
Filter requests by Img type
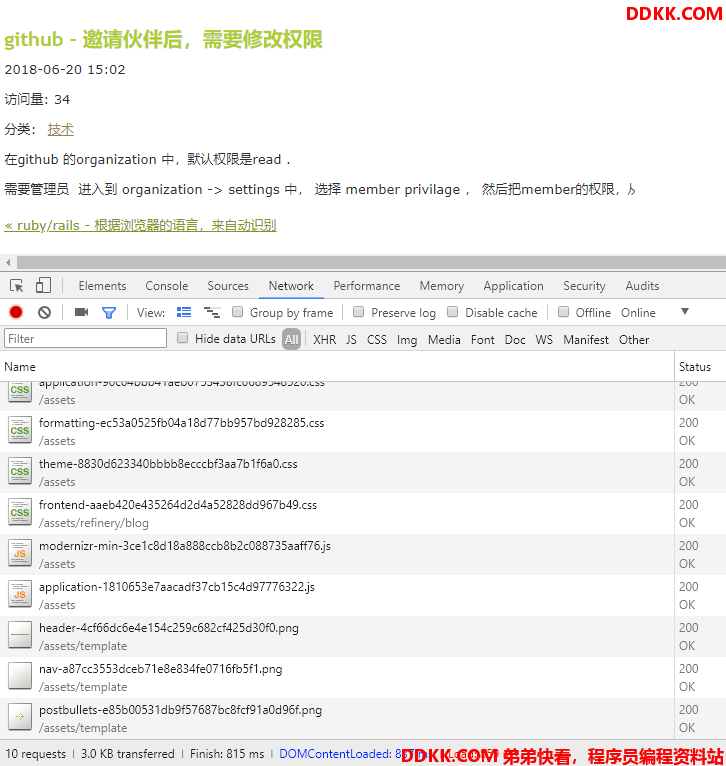coord(406,340)
